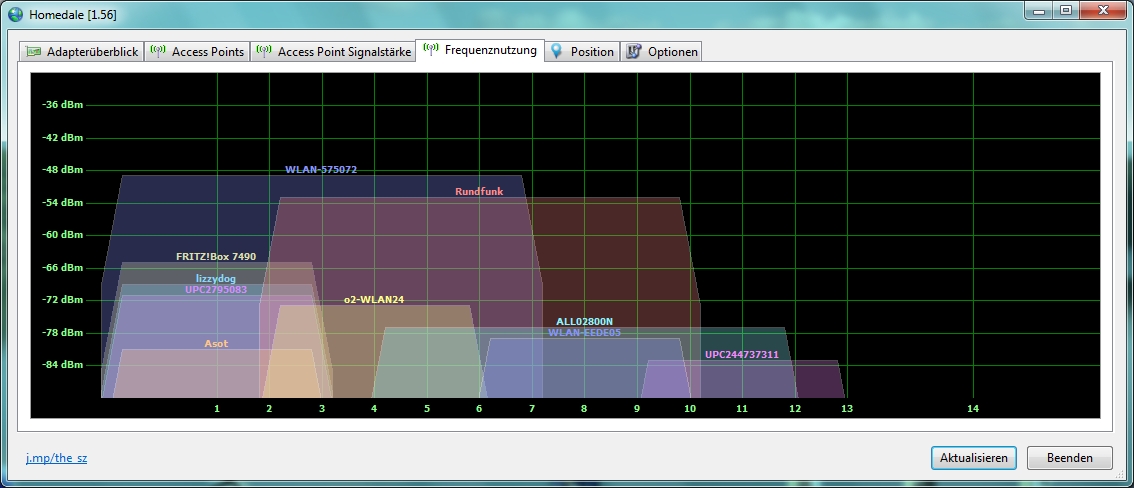
Task: Click the o2-WLAN24 network label
Action: [x=374, y=300]
